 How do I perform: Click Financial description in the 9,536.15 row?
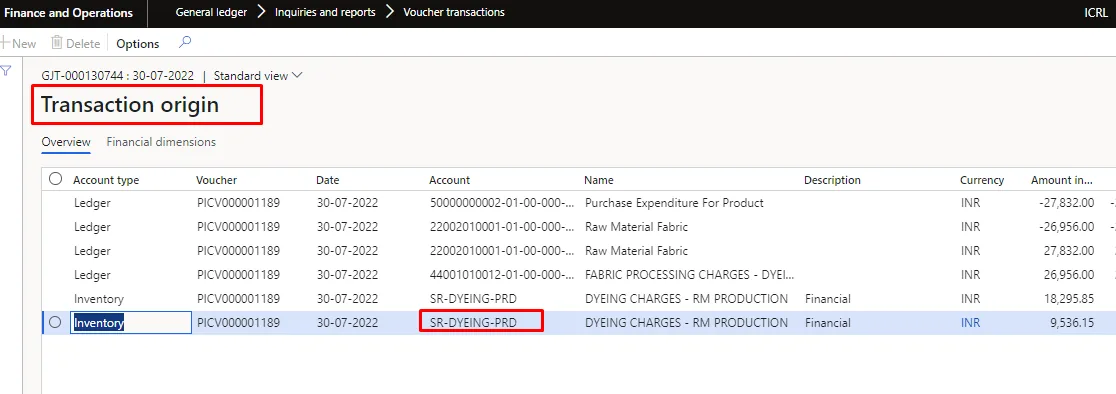[x=828, y=323]
